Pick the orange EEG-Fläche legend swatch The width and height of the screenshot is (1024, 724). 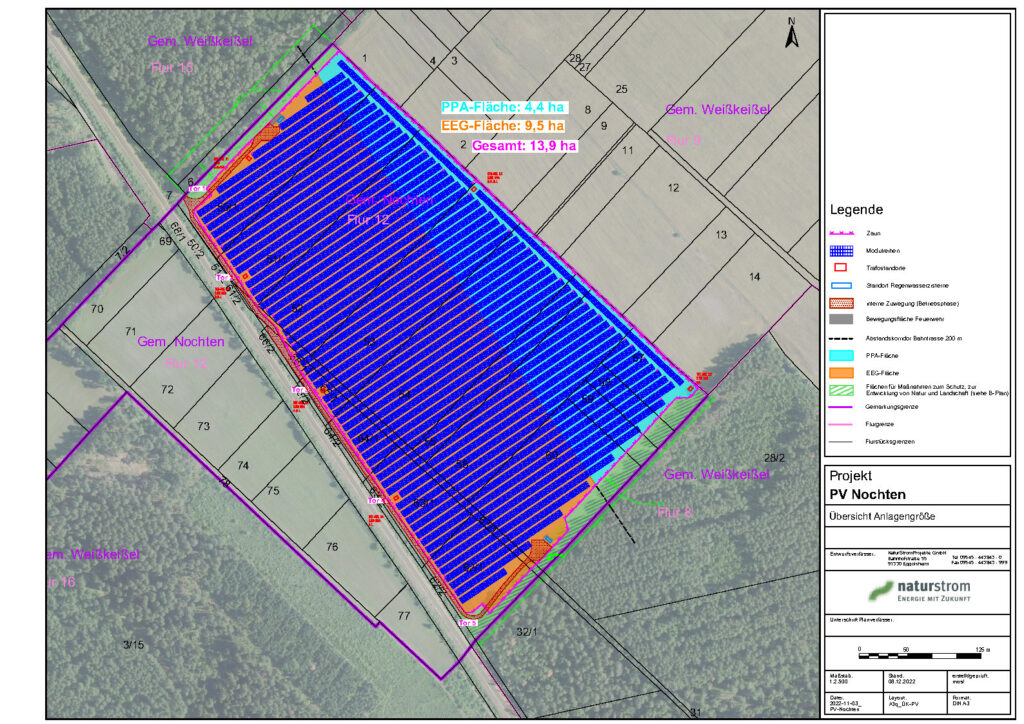pos(841,373)
